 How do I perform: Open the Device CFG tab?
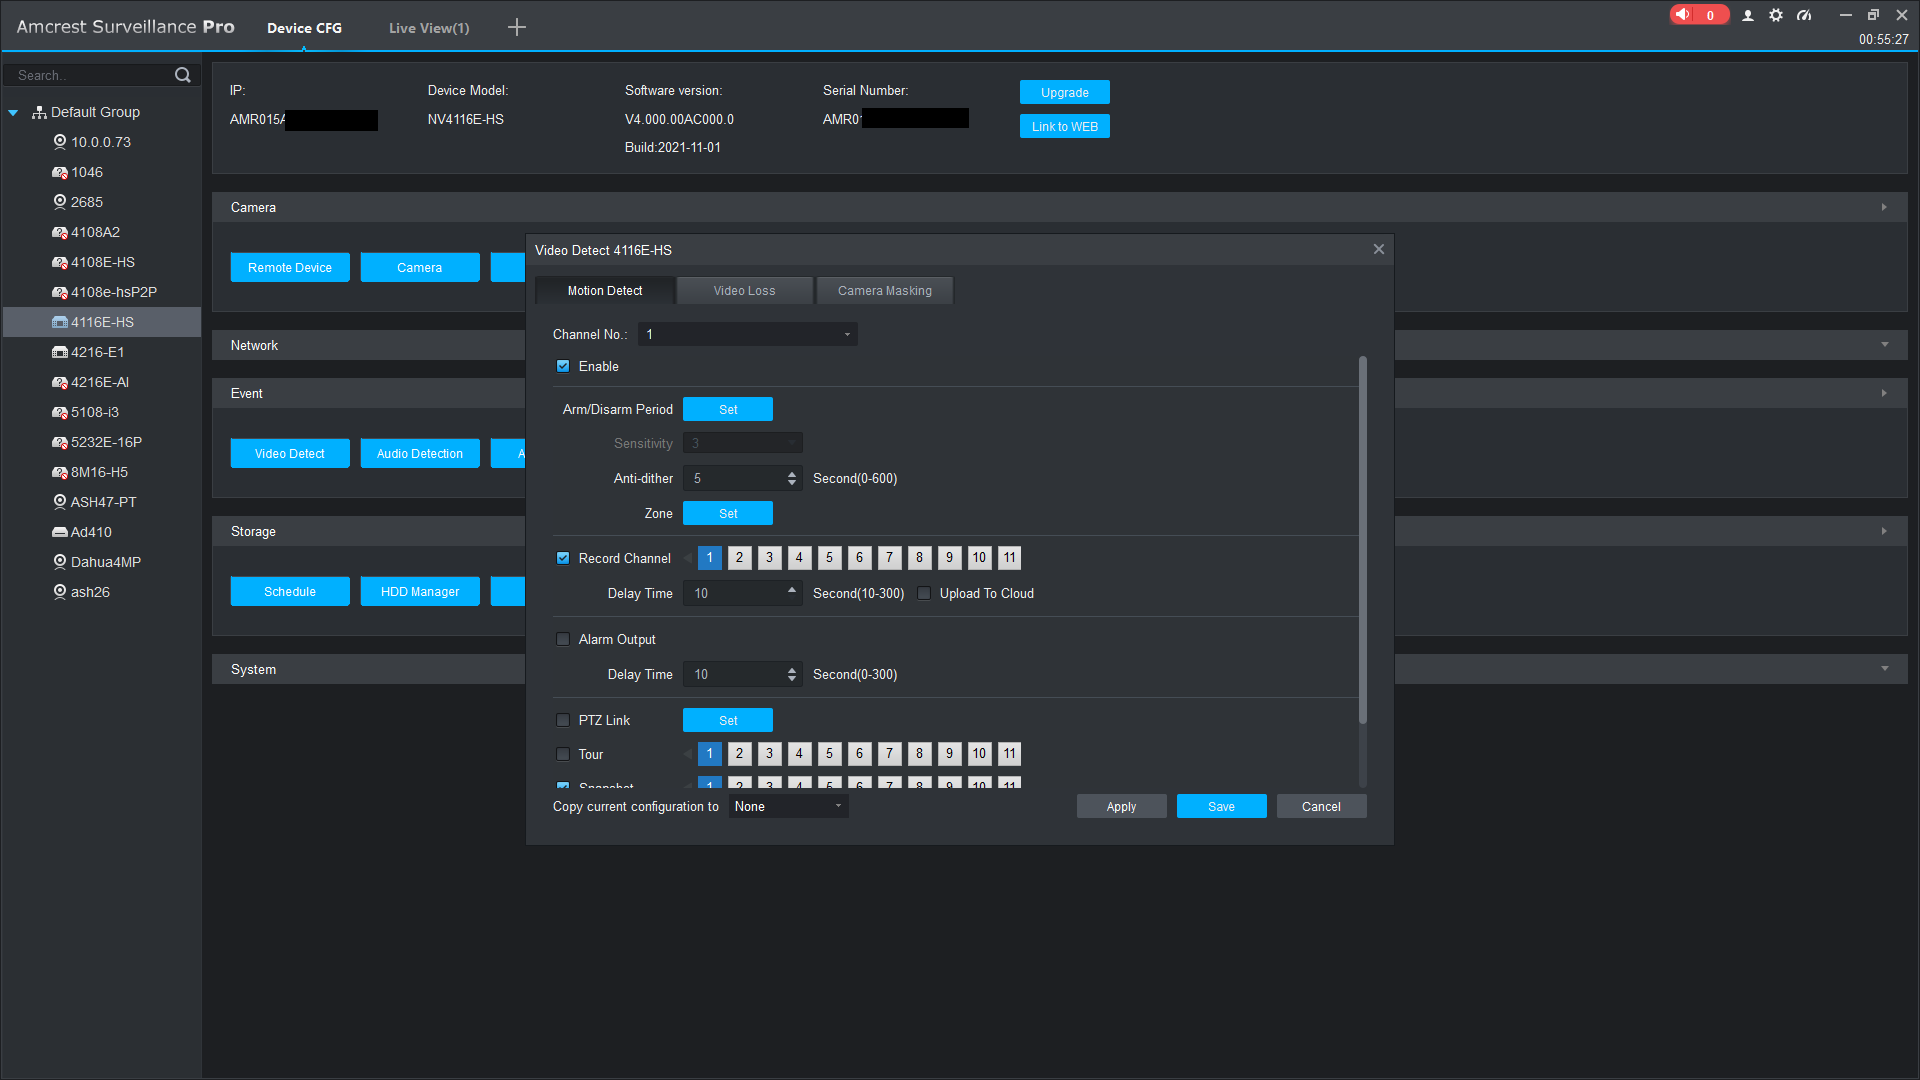[304, 28]
